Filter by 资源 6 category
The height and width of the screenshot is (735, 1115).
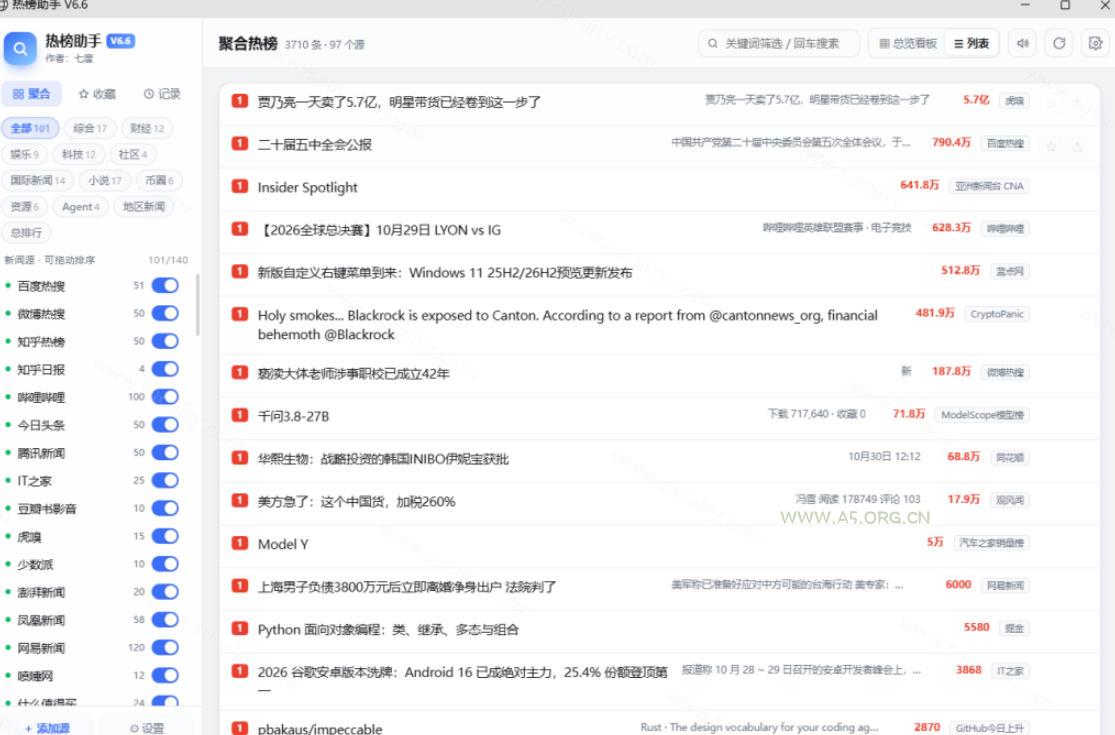24,207
